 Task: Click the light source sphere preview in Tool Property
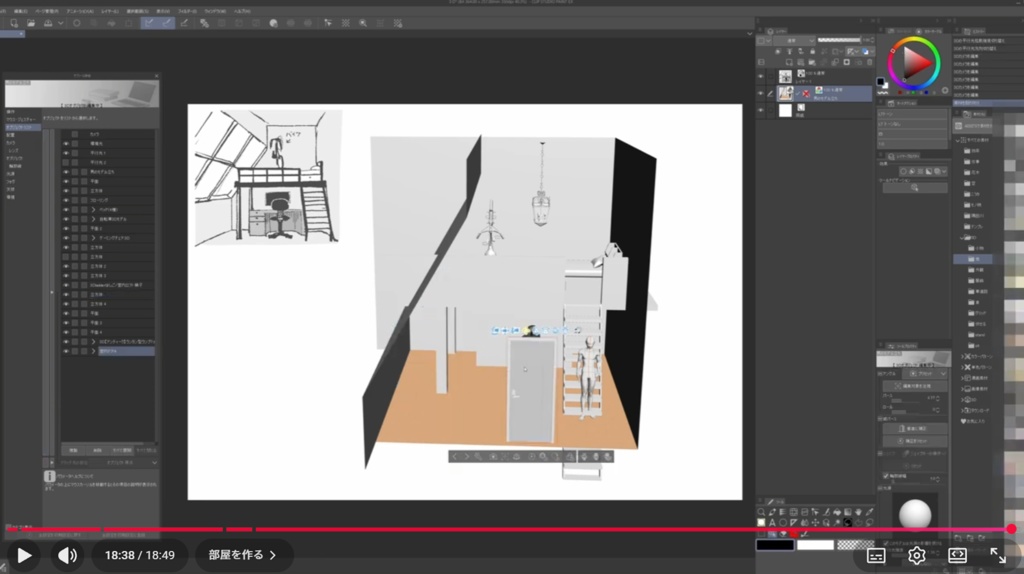[915, 514]
